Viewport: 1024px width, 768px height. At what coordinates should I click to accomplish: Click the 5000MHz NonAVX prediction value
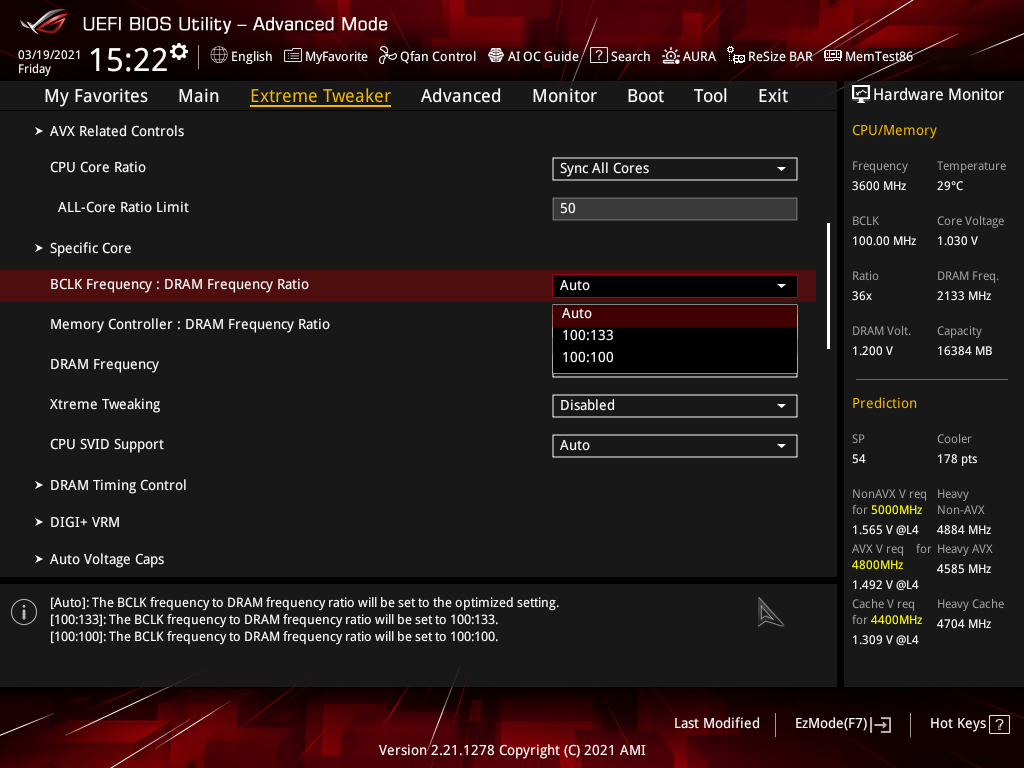coord(897,510)
